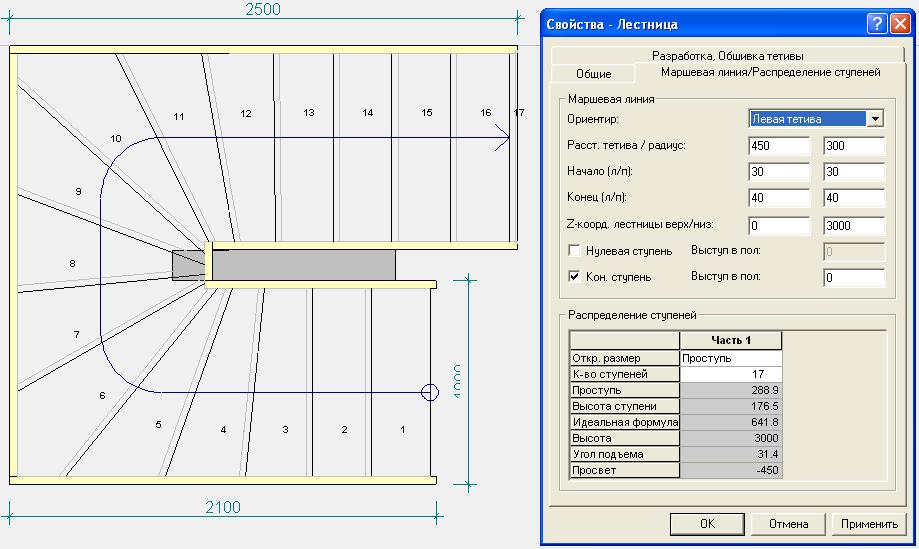This screenshot has width=919, height=549.
Task: Click the Левая тетива combo box value
Action: click(x=808, y=119)
